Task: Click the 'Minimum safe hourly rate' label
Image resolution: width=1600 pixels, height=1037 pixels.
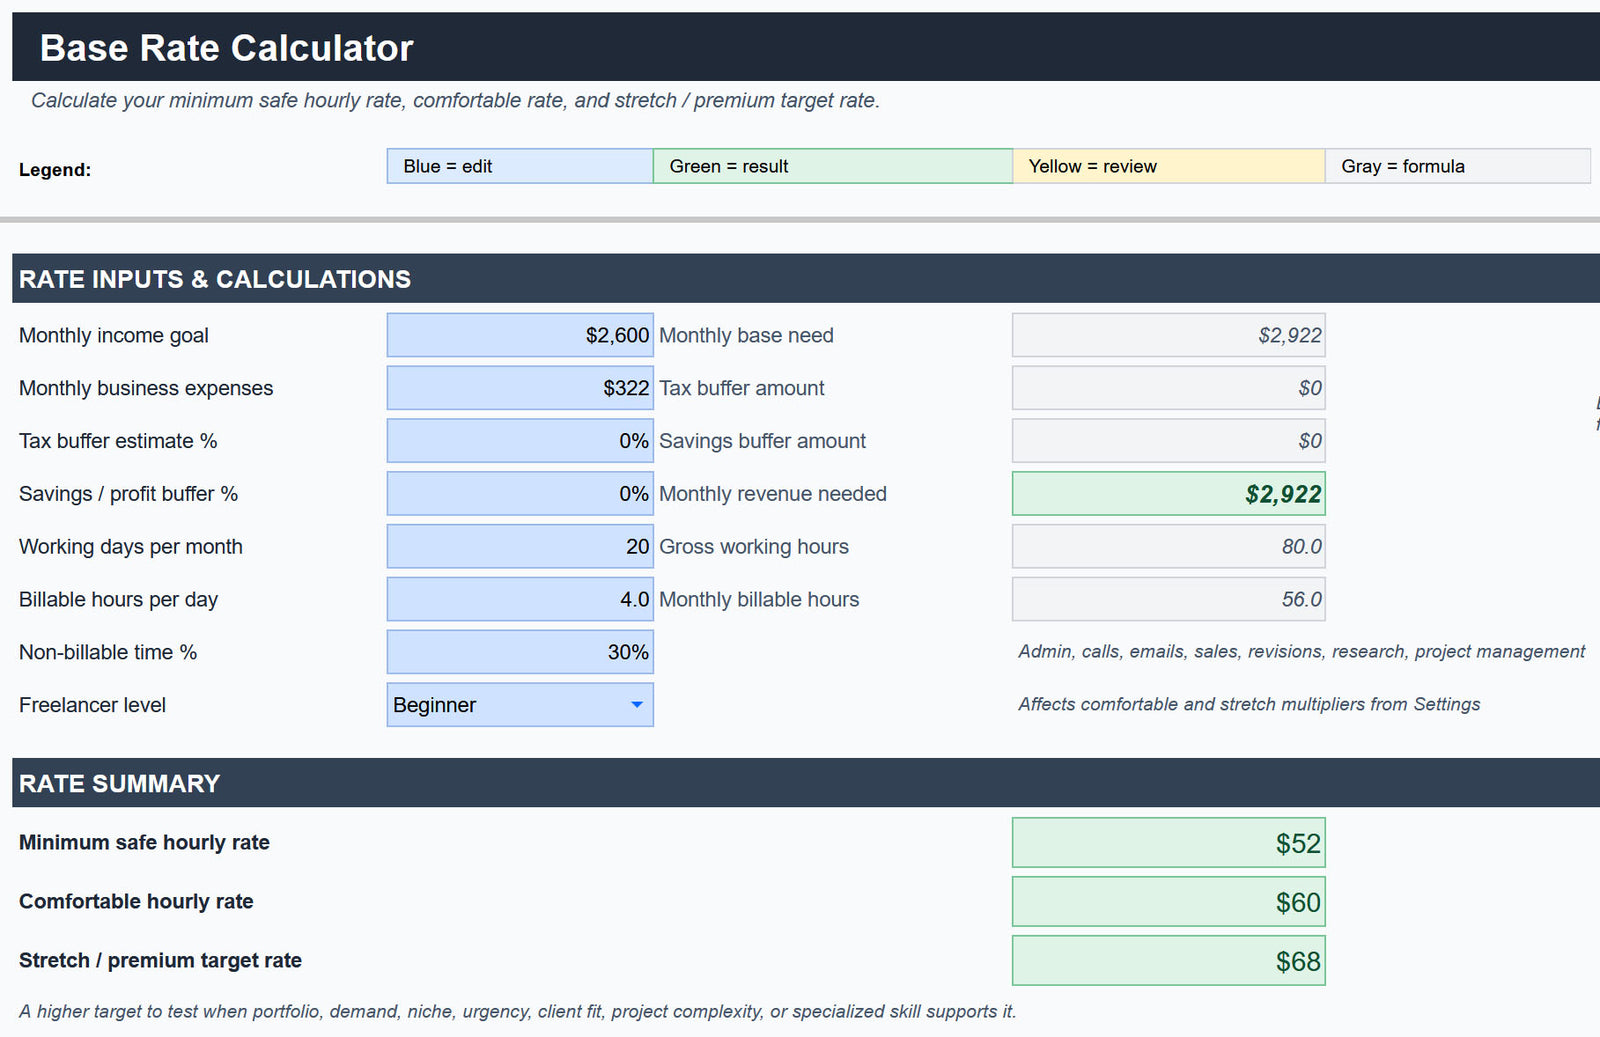Action: point(144,843)
